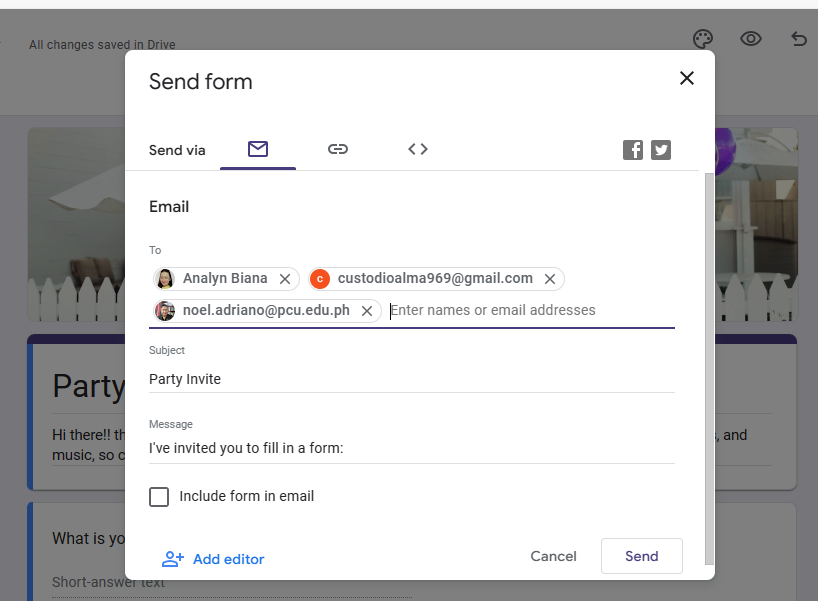The width and height of the screenshot is (818, 601).
Task: Share form via Facebook icon
Action: point(633,150)
